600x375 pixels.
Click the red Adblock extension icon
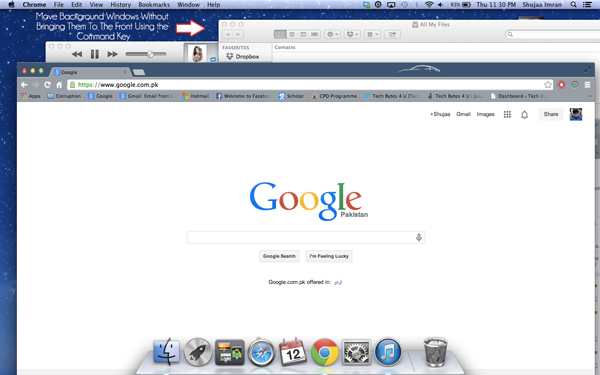[561, 85]
